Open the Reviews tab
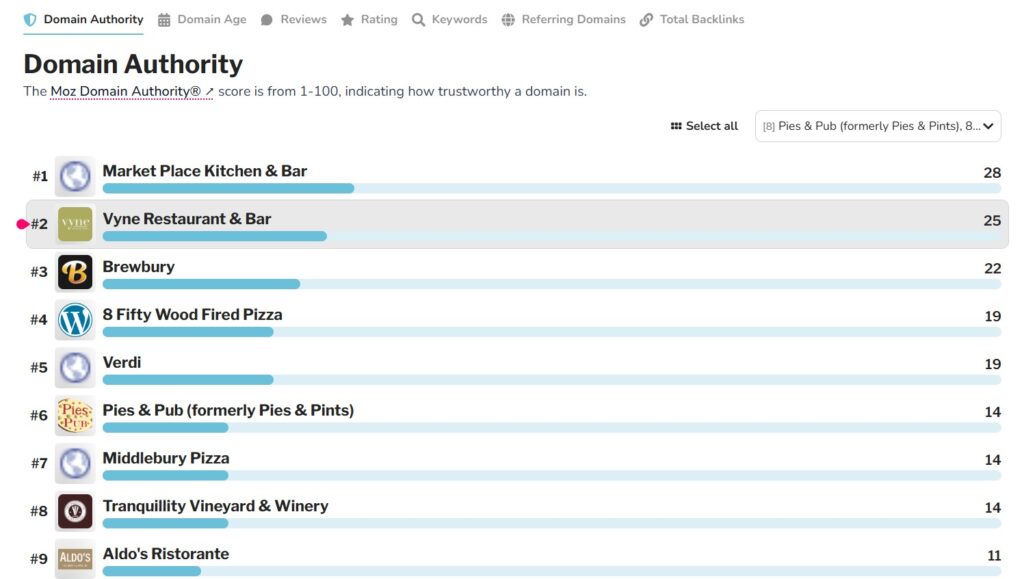The height and width of the screenshot is (579, 1024). [293, 19]
